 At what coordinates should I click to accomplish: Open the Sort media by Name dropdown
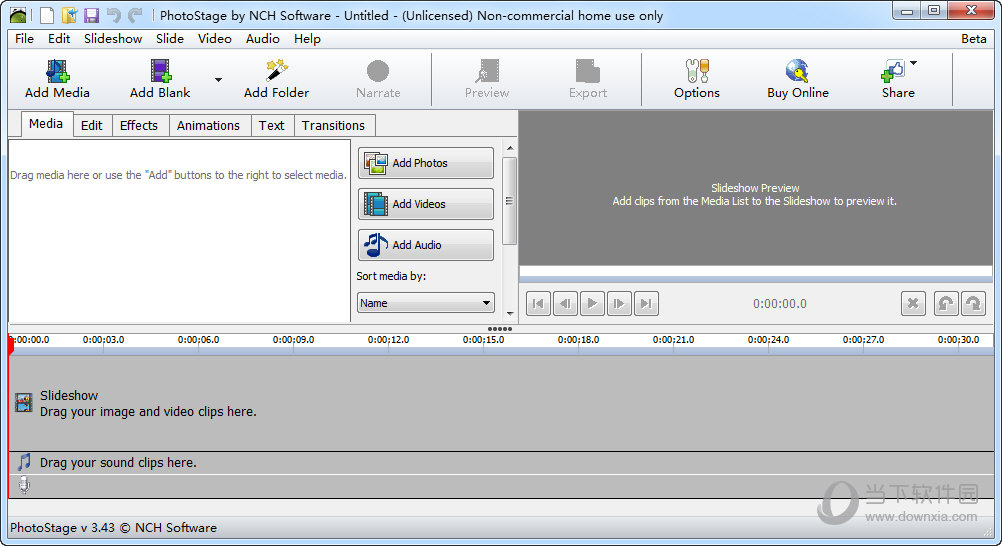pyautogui.click(x=426, y=303)
